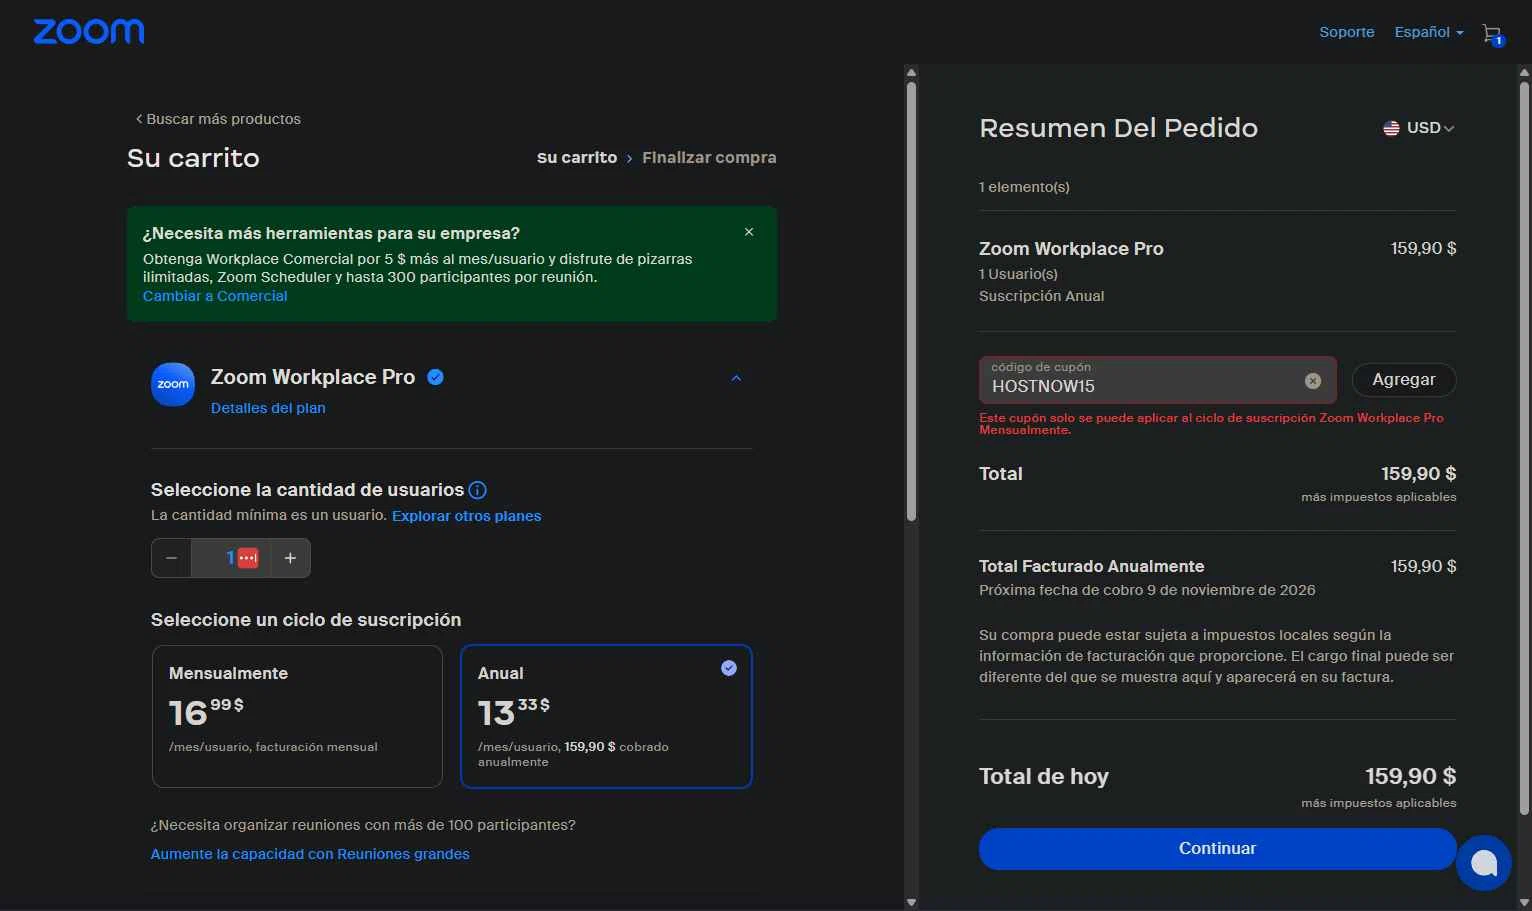Screen dimensions: 1532x911
Task: Open the user quantity info tooltip
Action: (478, 490)
